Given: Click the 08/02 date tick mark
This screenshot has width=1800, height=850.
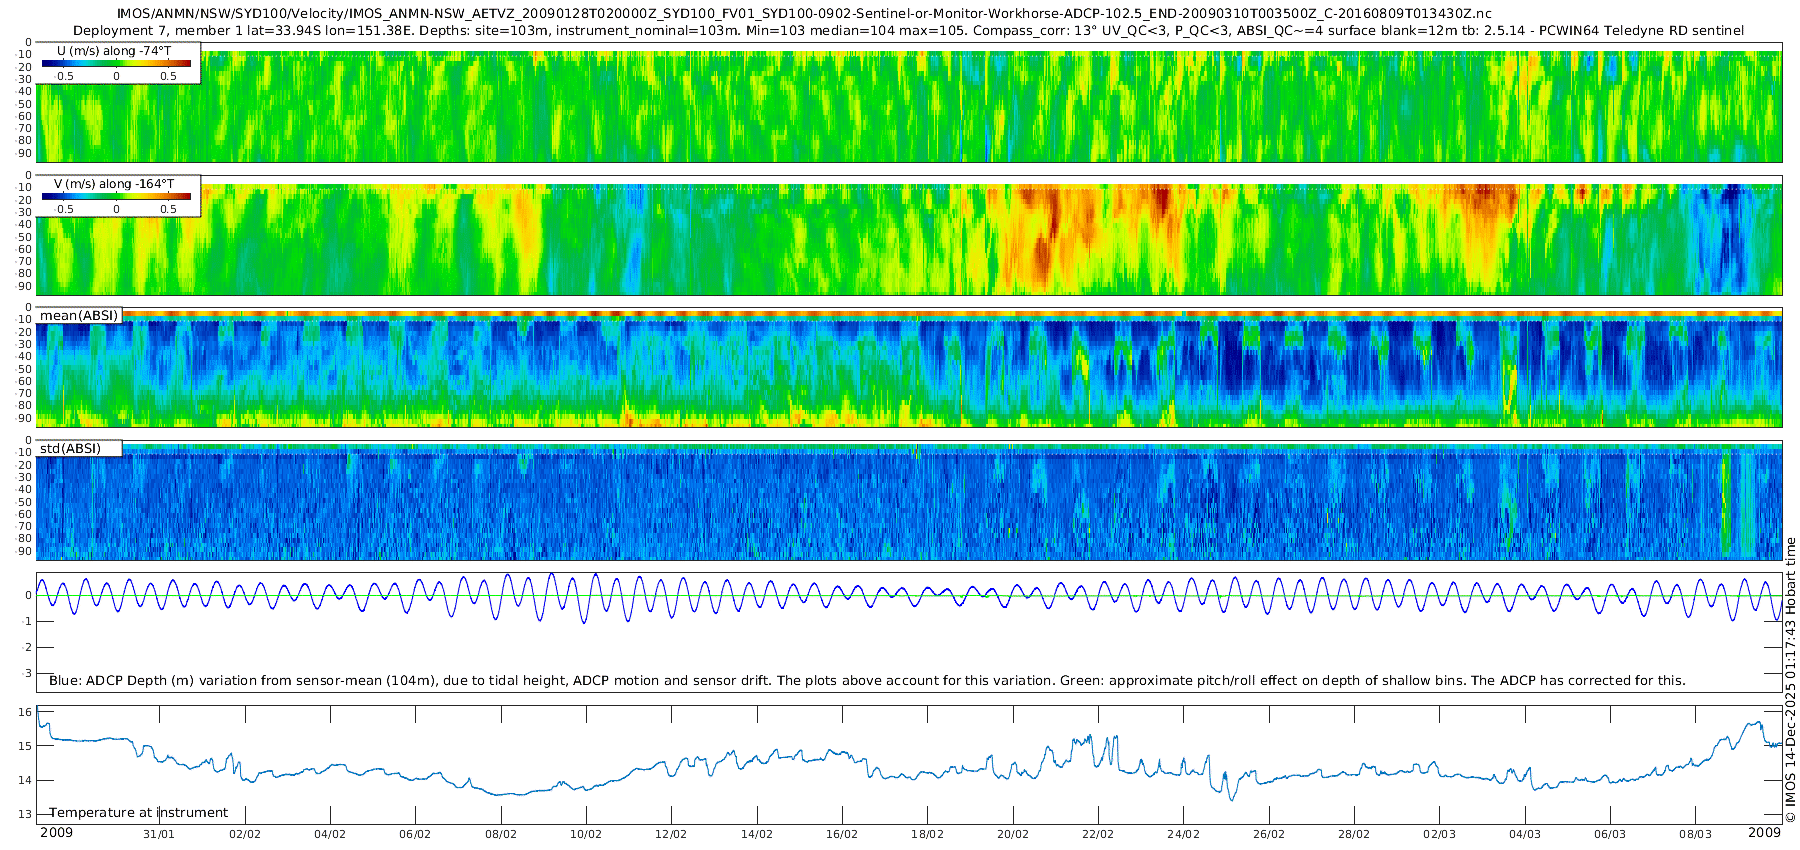Looking at the screenshot, I should [x=501, y=834].
